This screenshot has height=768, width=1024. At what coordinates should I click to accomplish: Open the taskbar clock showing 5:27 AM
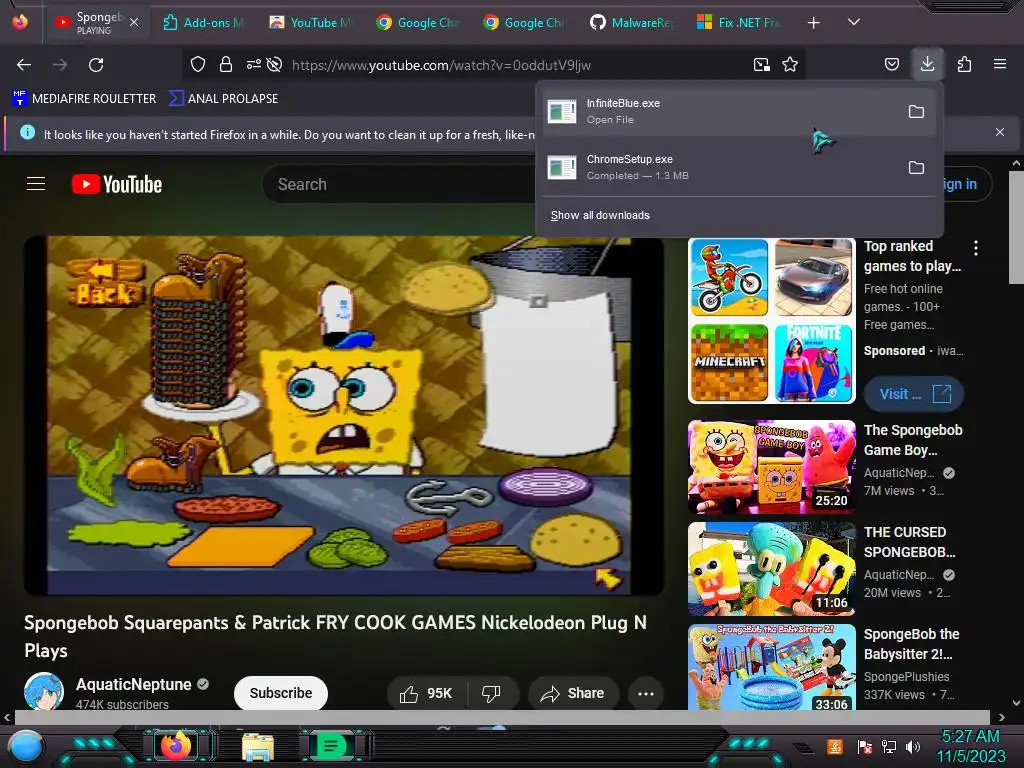pos(970,746)
